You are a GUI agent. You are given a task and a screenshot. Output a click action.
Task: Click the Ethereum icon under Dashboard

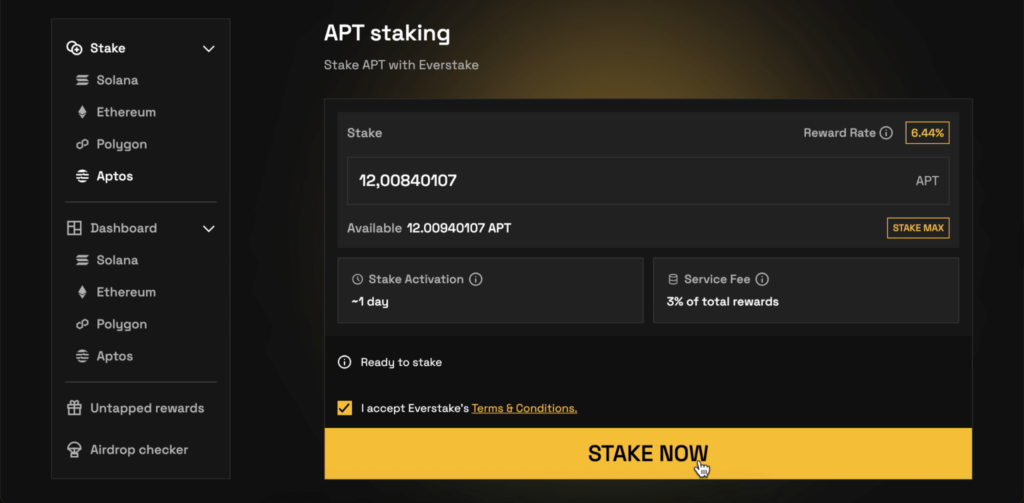pos(82,292)
